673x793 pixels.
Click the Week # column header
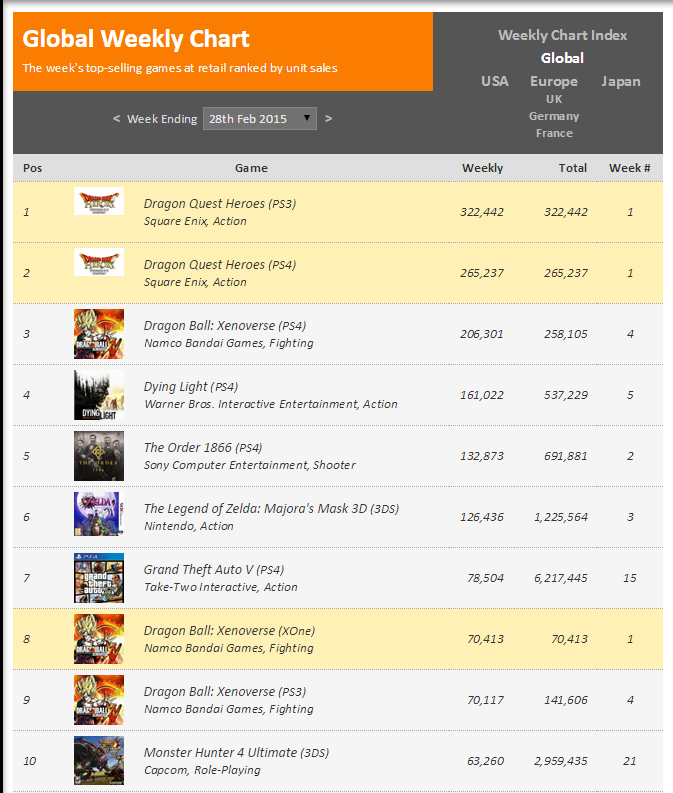630,168
